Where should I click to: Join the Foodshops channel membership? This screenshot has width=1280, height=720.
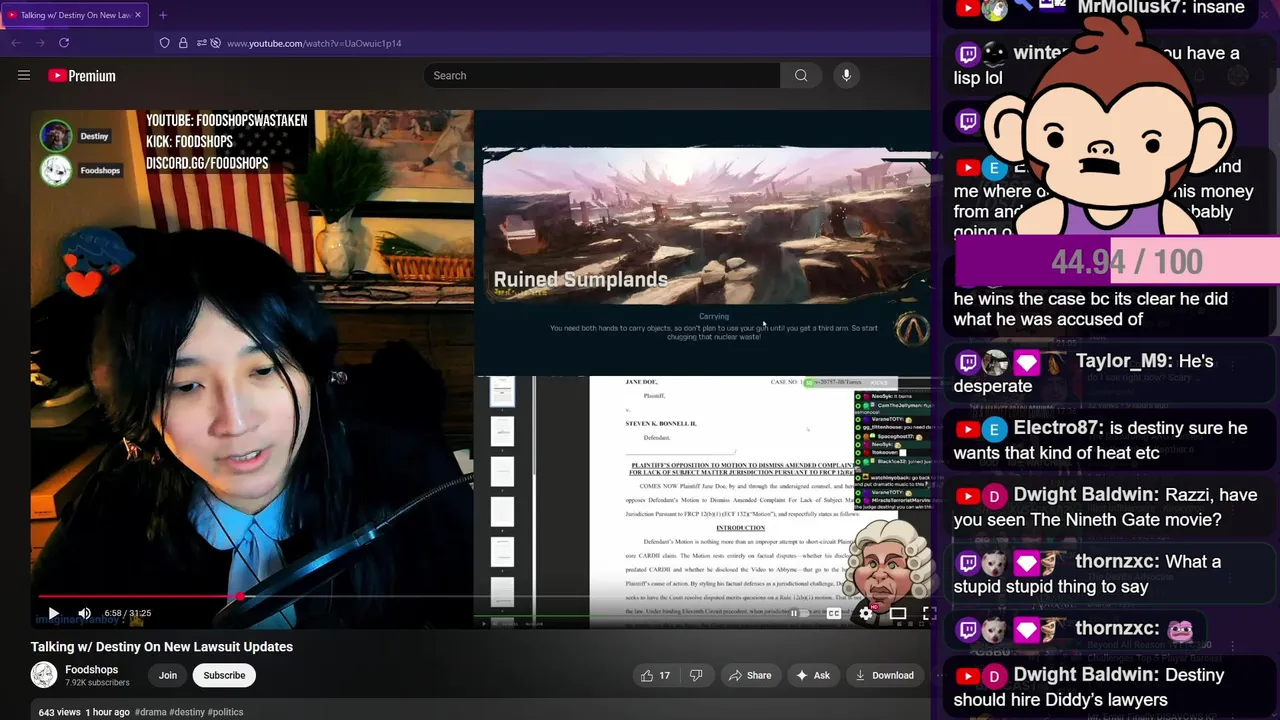point(168,675)
